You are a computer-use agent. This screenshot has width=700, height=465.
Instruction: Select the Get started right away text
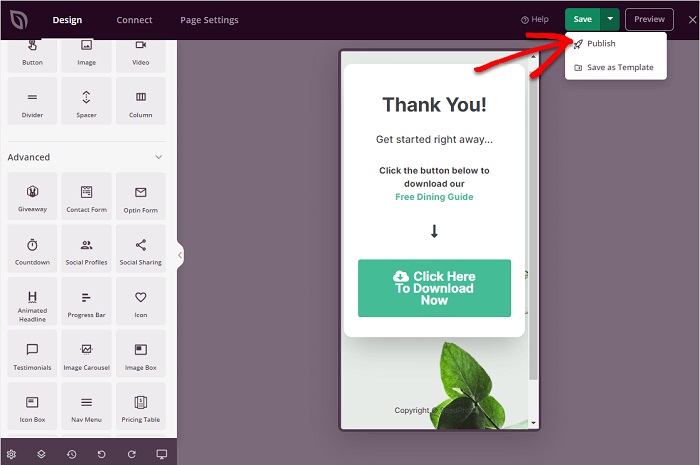[x=434, y=140]
